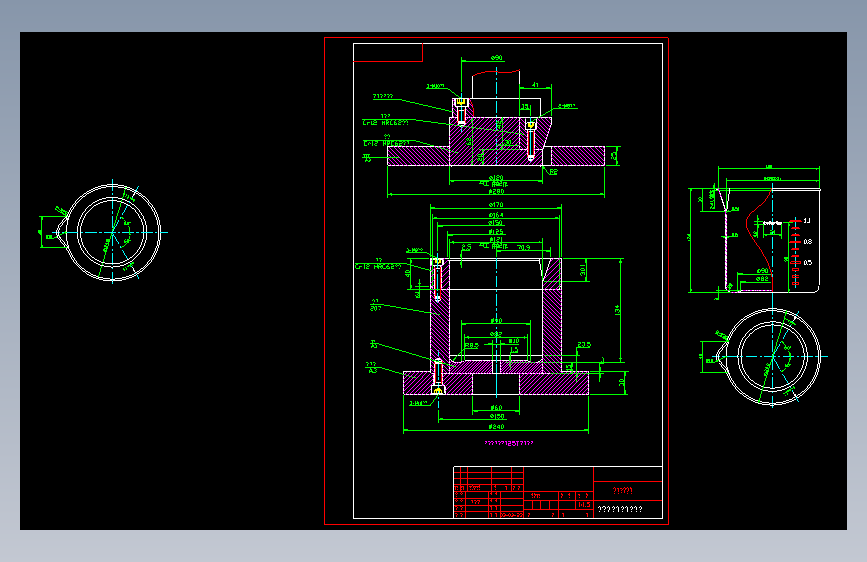Pick the ø125 dimension label
Screen dimensions: 867x562
tap(496, 232)
